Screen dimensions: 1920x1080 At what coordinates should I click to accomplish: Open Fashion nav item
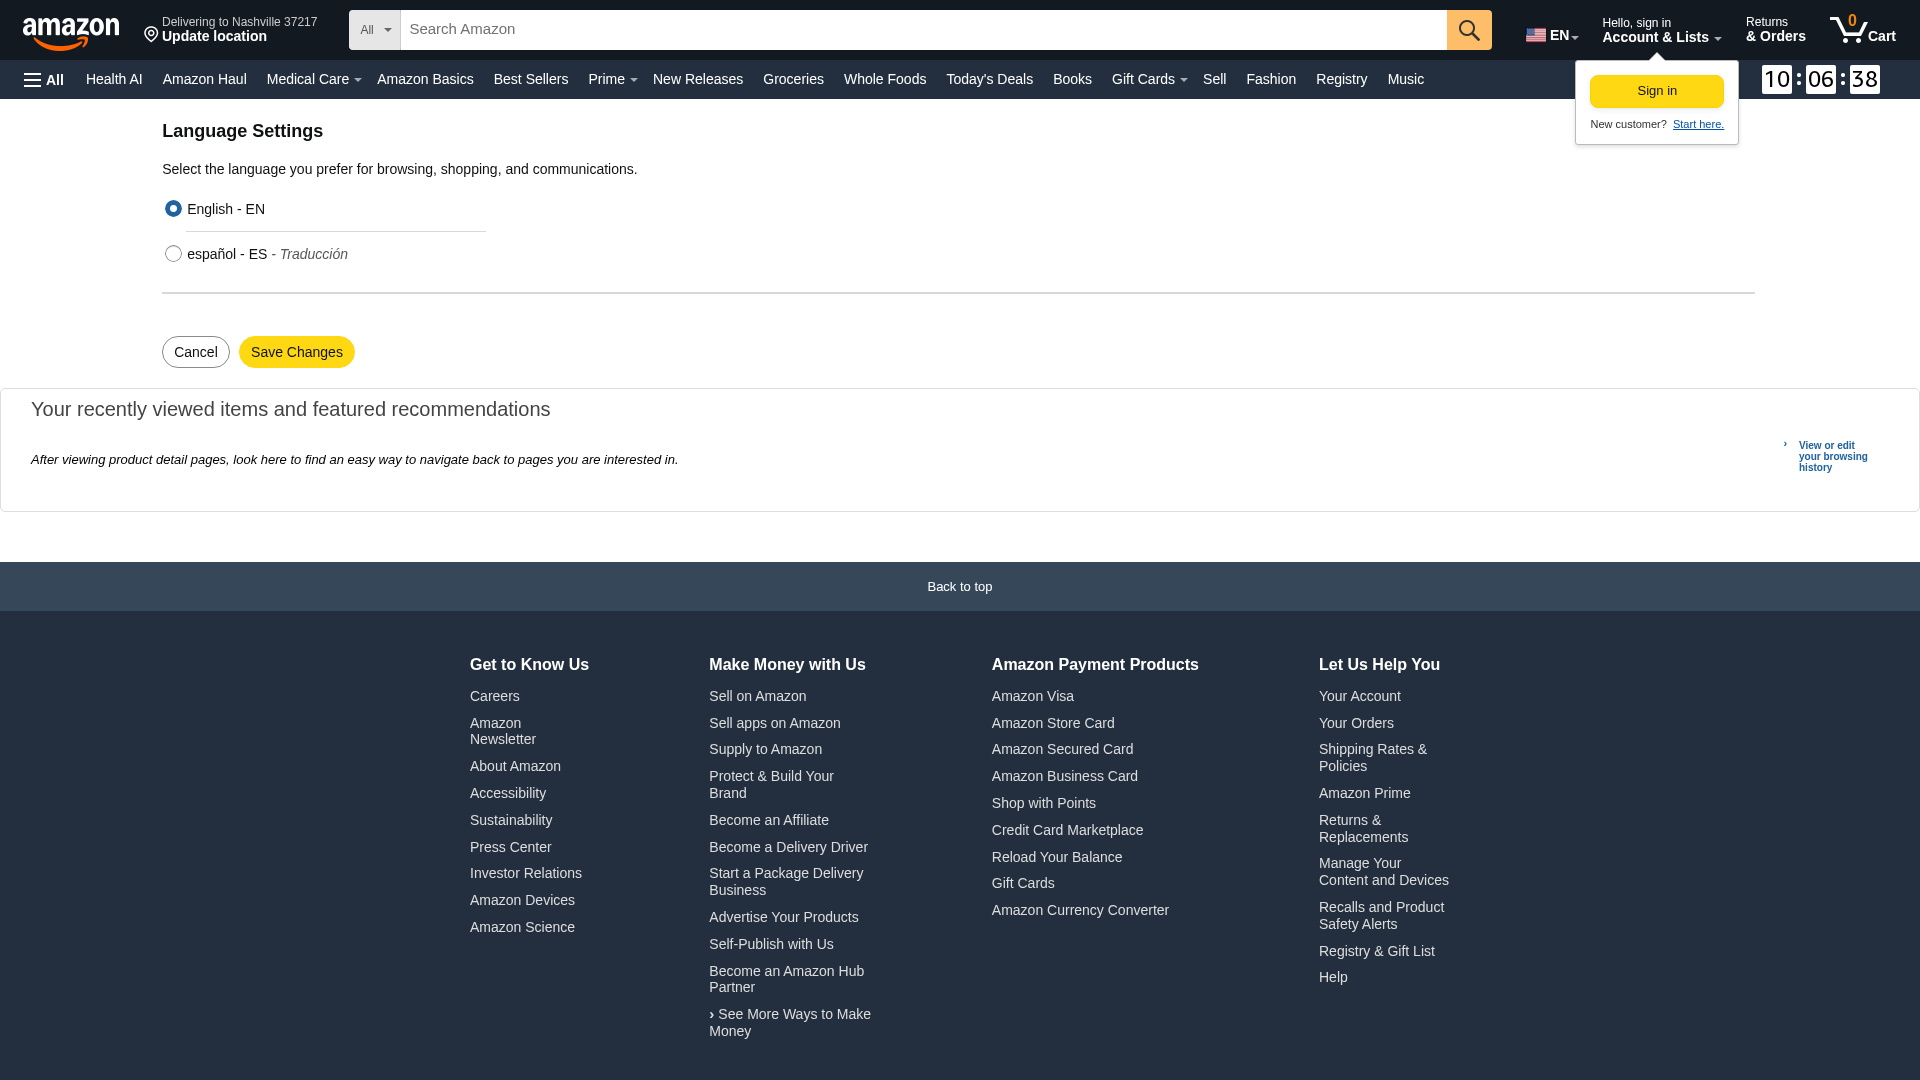click(x=1271, y=79)
